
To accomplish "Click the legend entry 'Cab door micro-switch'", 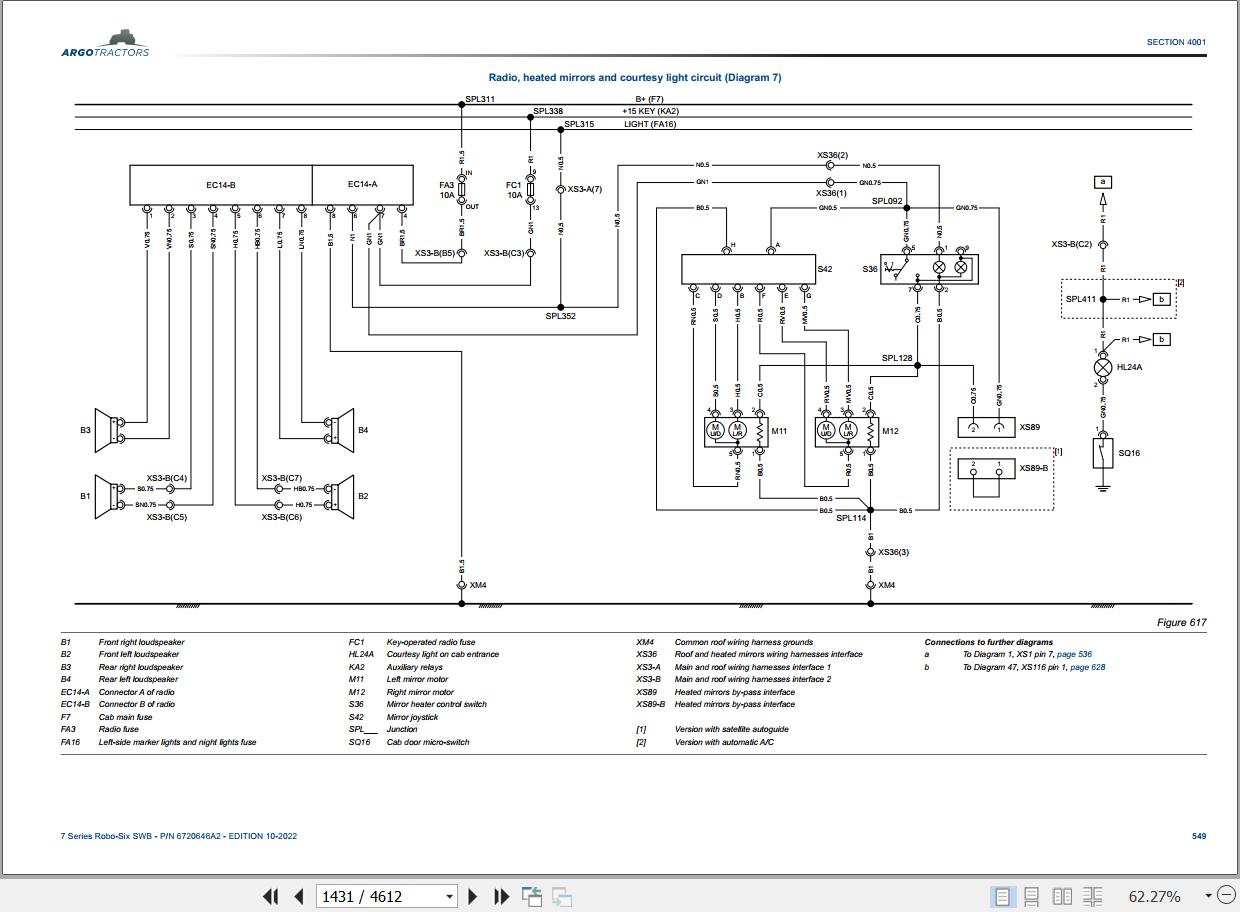I will point(427,742).
